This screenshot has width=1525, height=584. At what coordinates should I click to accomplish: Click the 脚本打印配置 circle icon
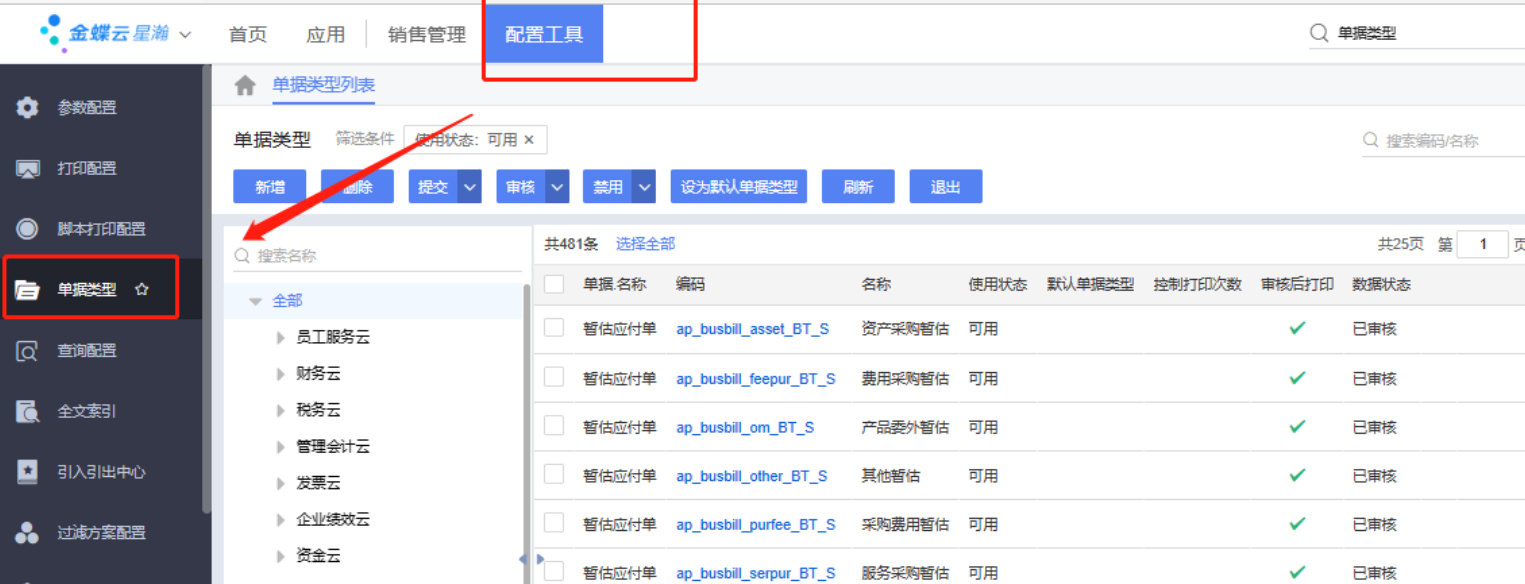pos(28,229)
